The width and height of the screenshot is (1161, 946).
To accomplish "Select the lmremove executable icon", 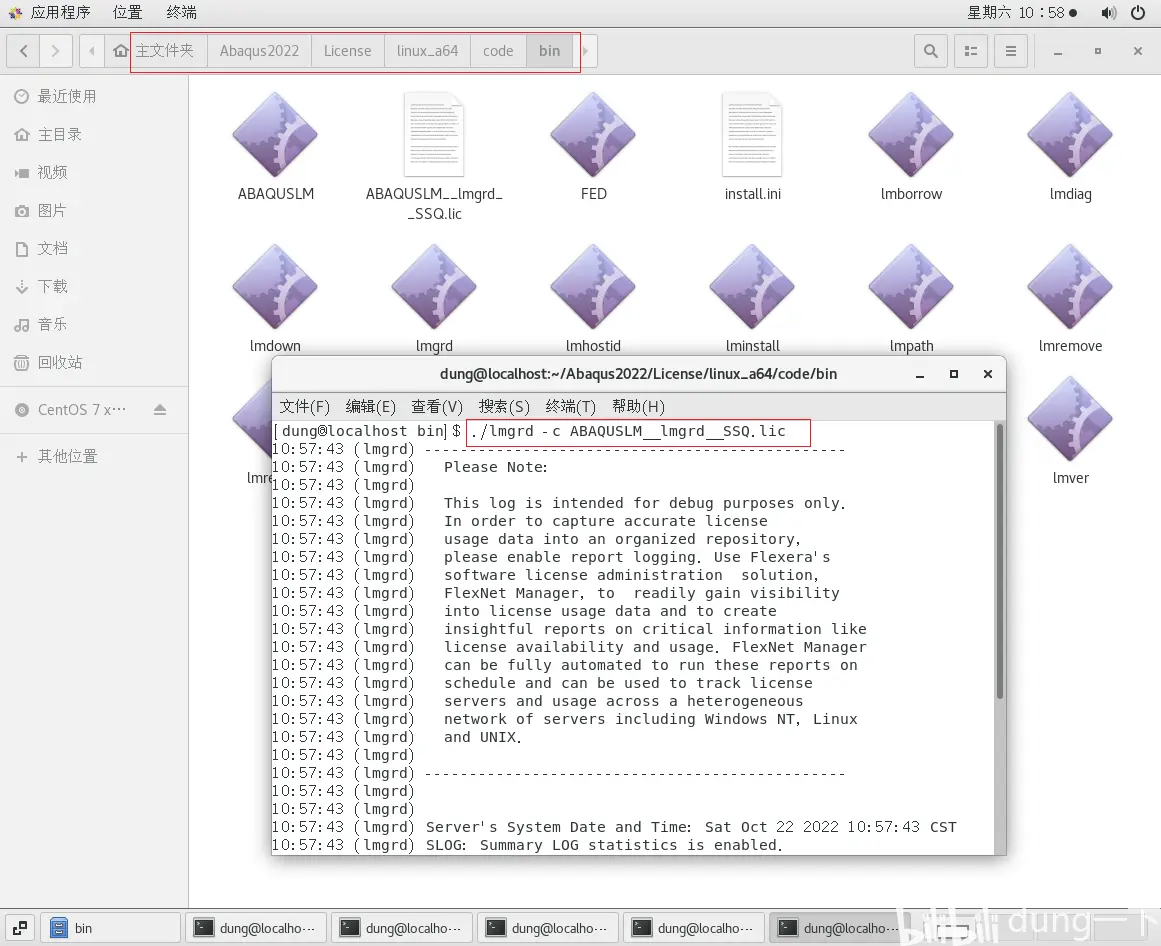I will tap(1070, 287).
